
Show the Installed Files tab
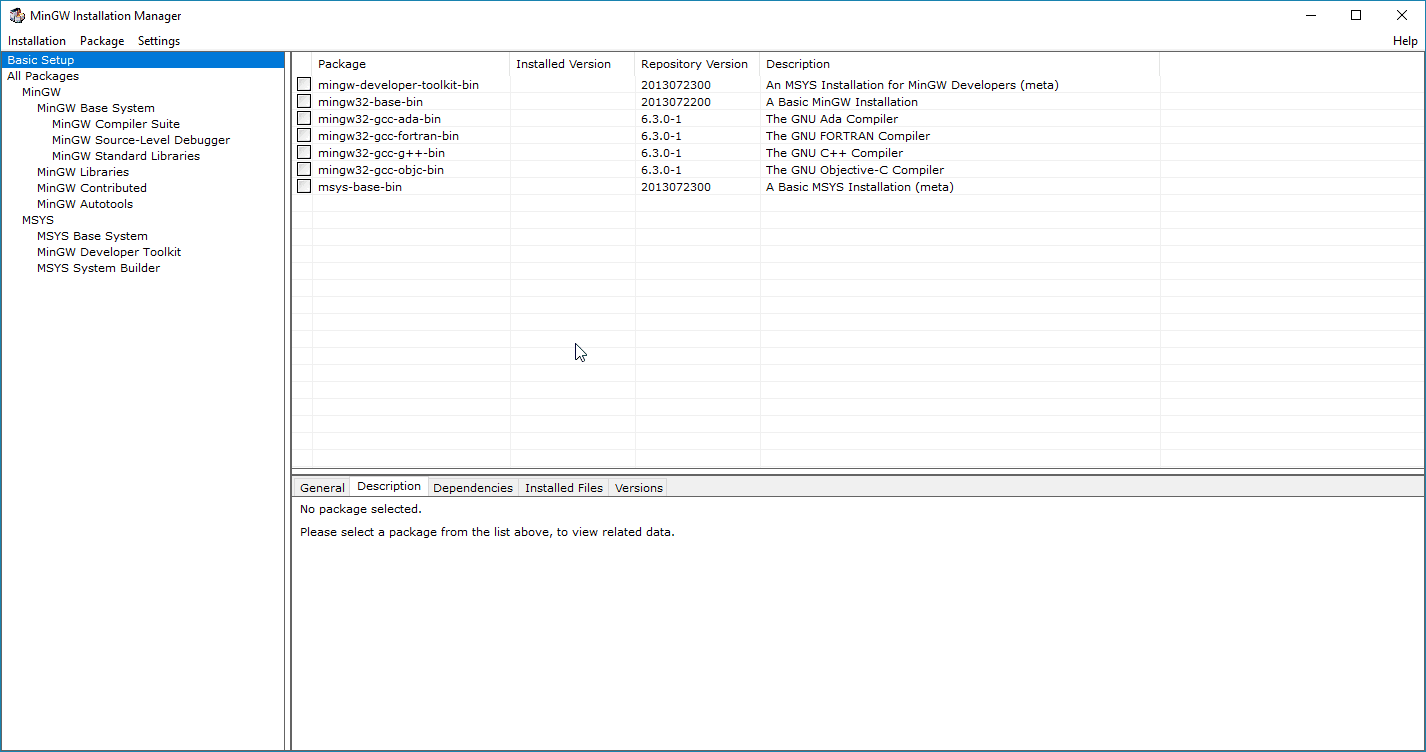point(564,488)
